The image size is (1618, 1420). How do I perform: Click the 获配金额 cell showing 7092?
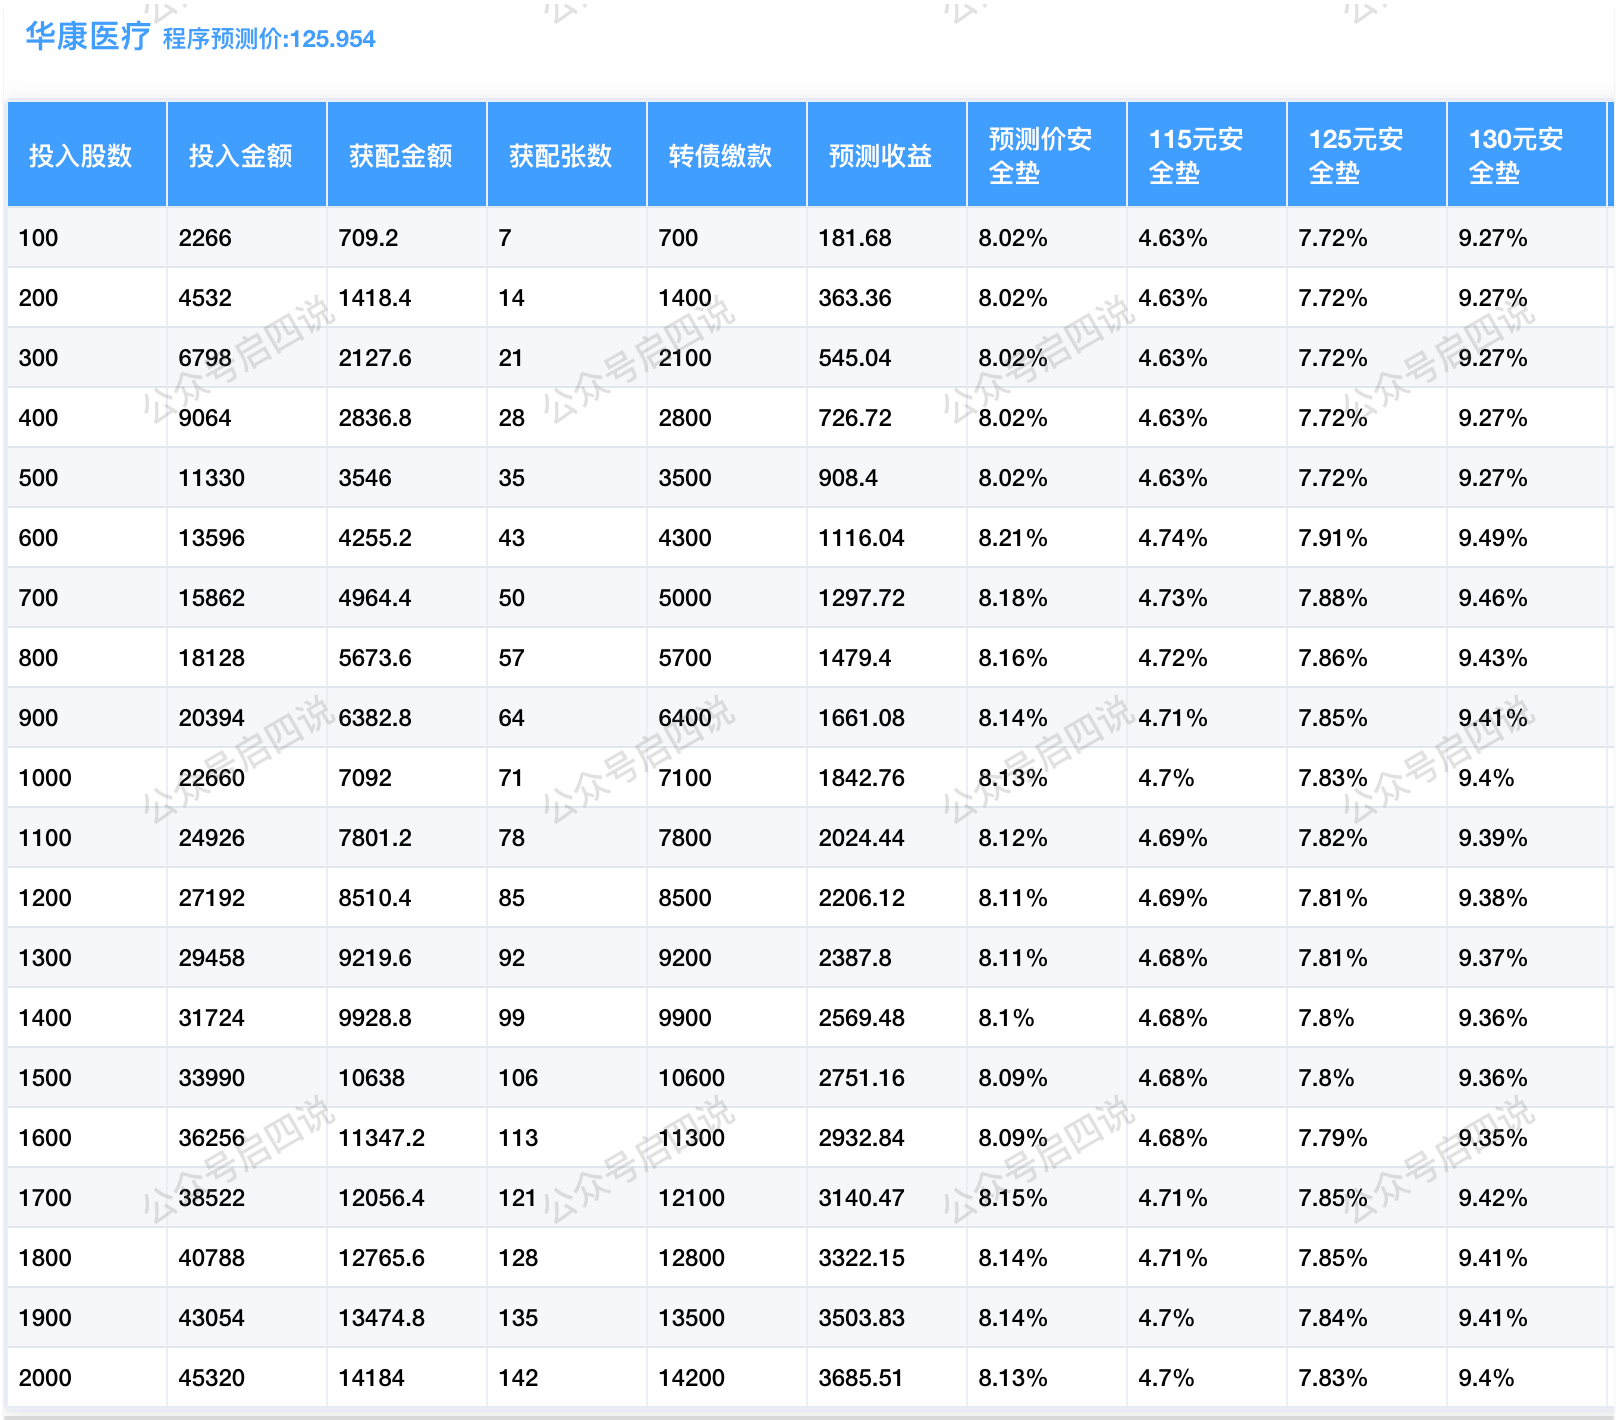coord(365,778)
